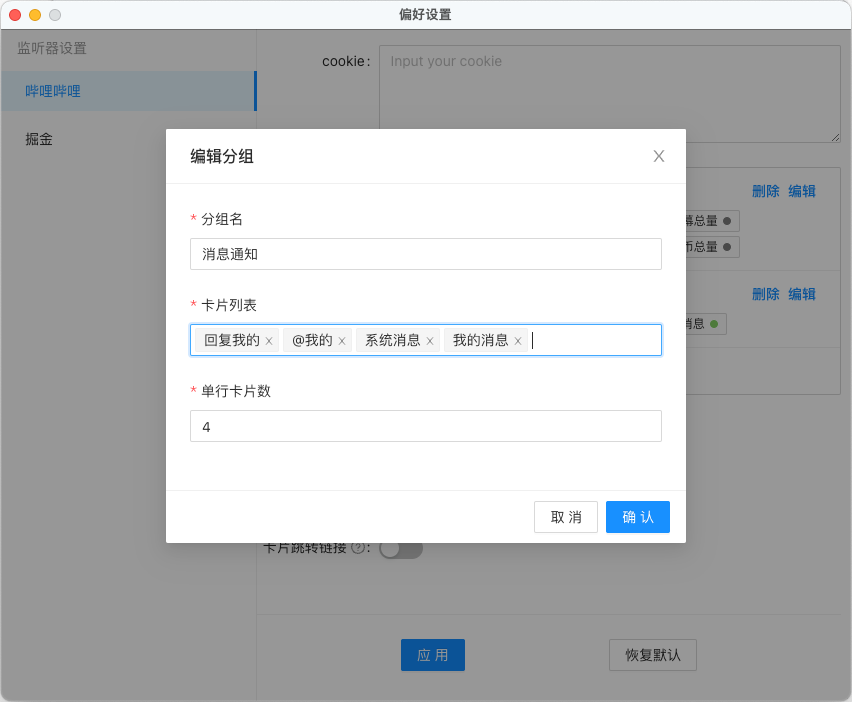Viewport: 852px width, 702px height.
Task: Remove the 回复我的 tag from card list
Action: click(x=269, y=341)
